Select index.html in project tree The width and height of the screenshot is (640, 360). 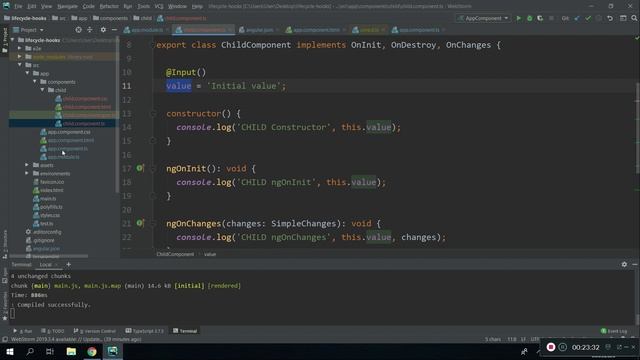pos(51,190)
